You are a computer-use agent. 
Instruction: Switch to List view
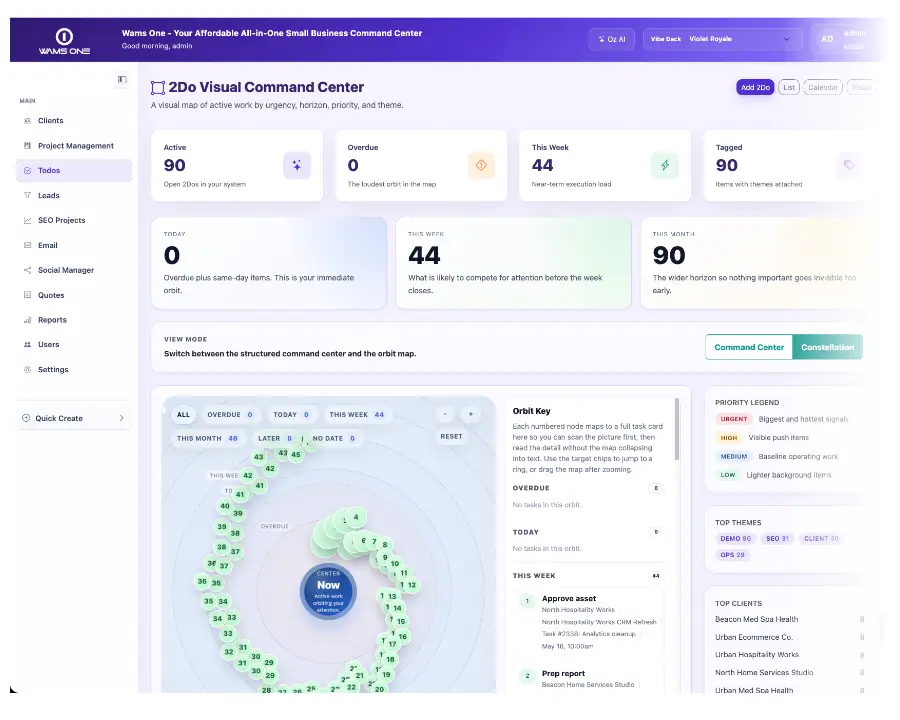pyautogui.click(x=789, y=87)
